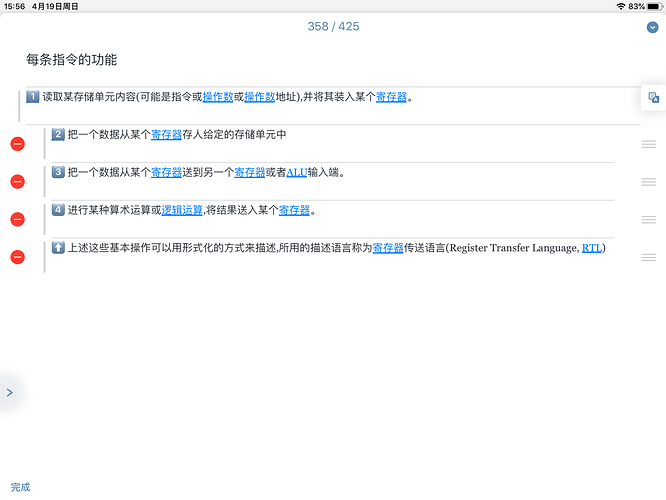Tap the red delete icon for item 2
The width and height of the screenshot is (666, 500).
[x=17, y=144]
